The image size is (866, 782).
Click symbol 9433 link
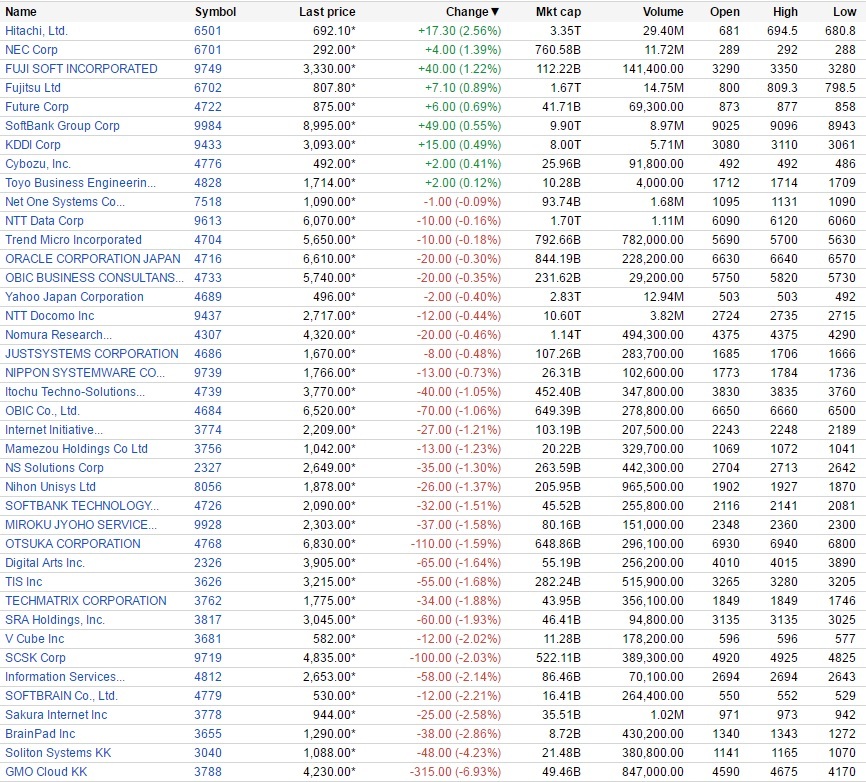pyautogui.click(x=208, y=145)
